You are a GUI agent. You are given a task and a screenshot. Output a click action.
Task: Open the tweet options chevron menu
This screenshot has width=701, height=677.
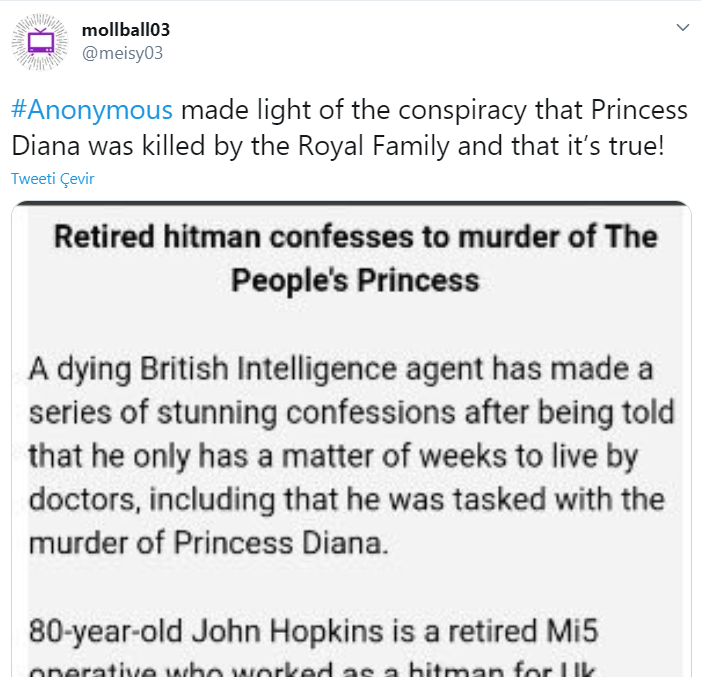683,28
